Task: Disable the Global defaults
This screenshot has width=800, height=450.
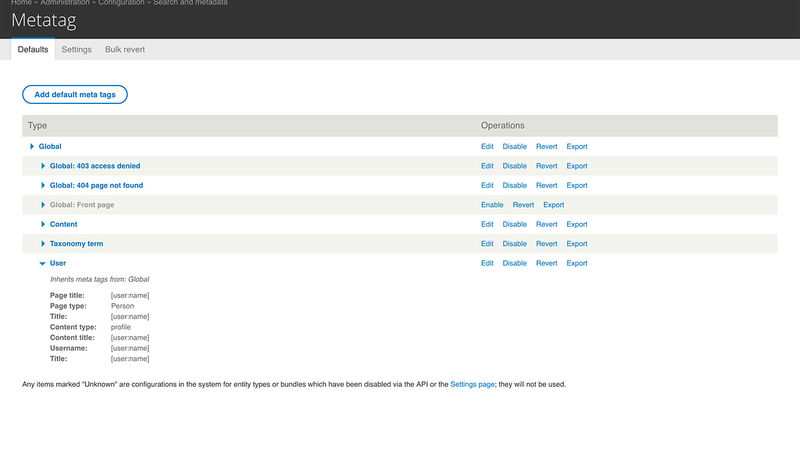Action: 514,146
